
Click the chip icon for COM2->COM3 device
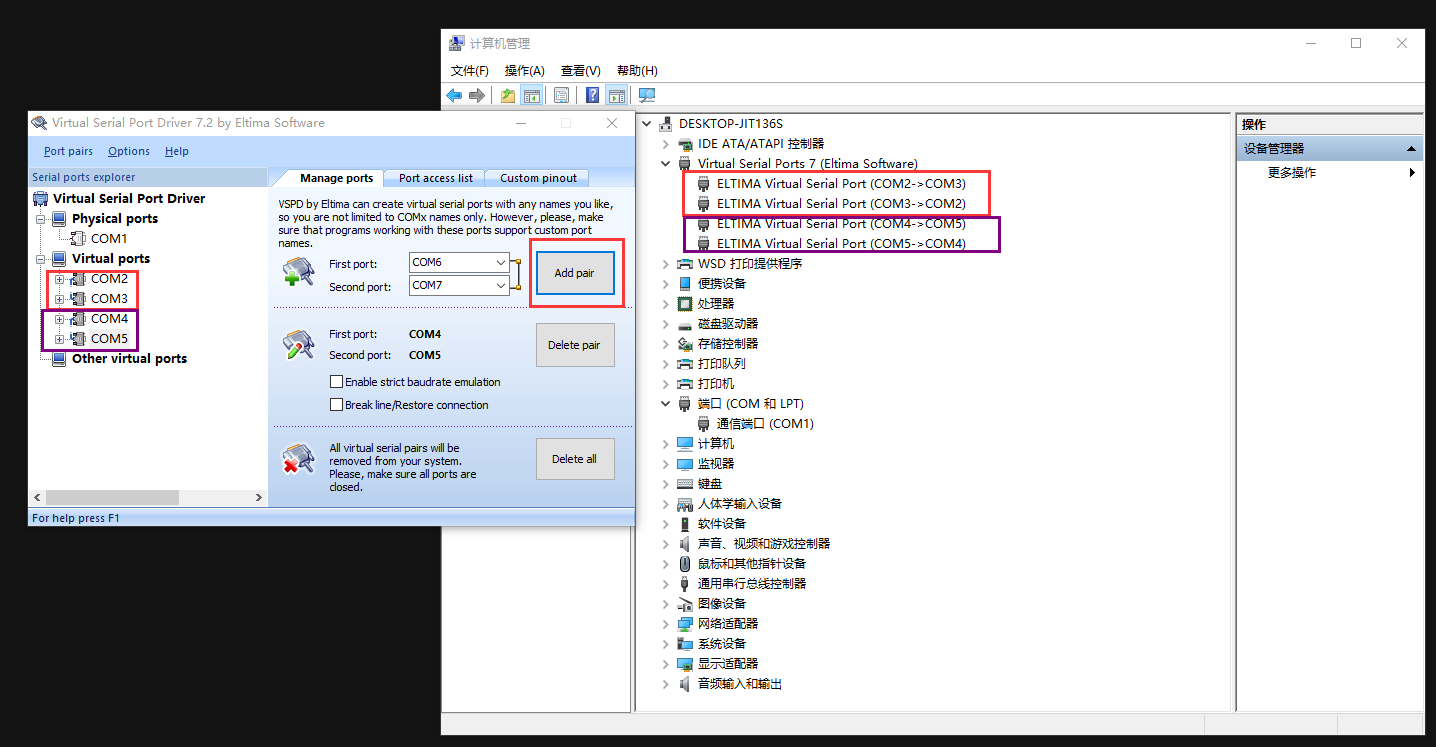pos(704,184)
